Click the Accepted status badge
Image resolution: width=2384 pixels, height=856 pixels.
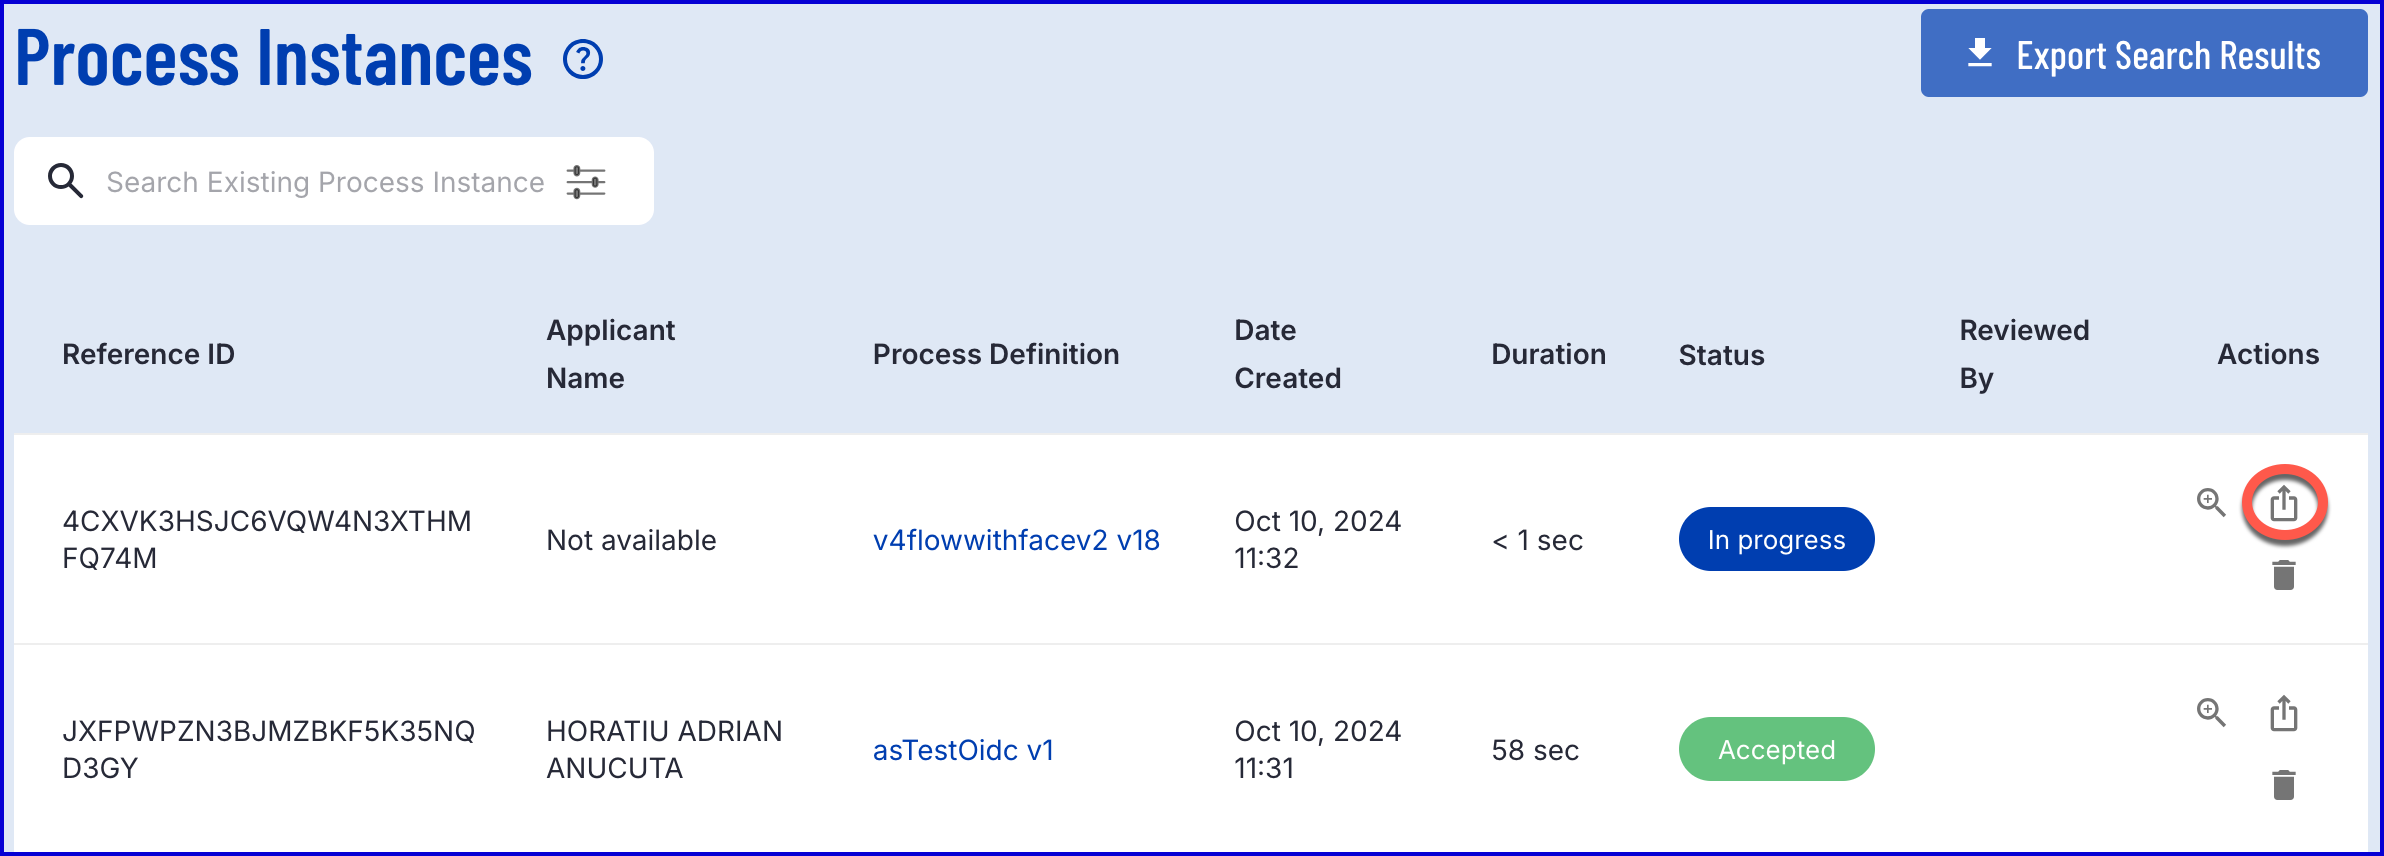coord(1776,750)
